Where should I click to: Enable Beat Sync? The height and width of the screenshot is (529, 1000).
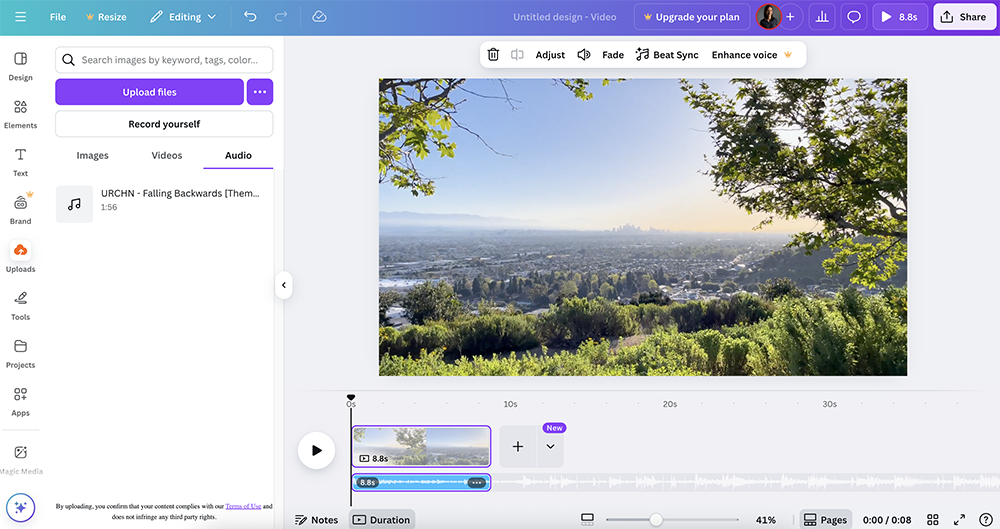point(667,55)
